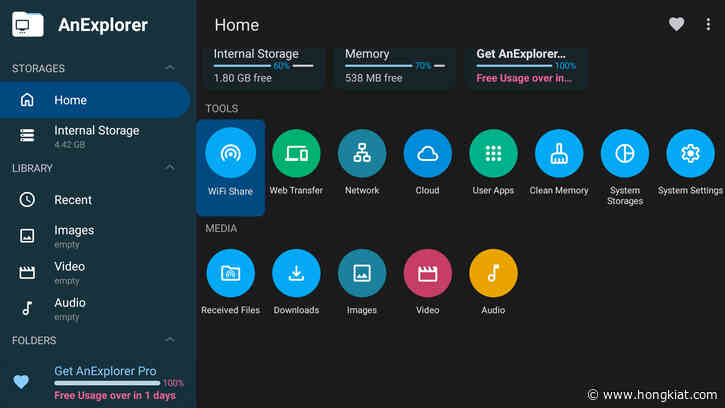Open Internal Storage 4.42 GB in sidebar
This screenshot has height=408, width=725.
pos(95,136)
